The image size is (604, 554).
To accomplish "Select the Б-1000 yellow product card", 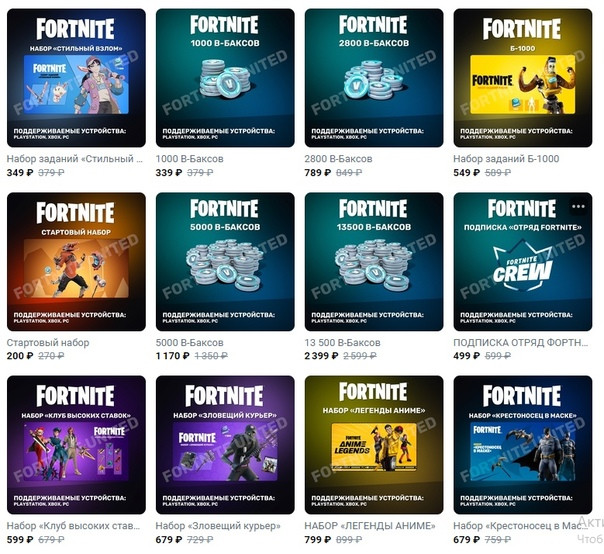I will pos(523,78).
